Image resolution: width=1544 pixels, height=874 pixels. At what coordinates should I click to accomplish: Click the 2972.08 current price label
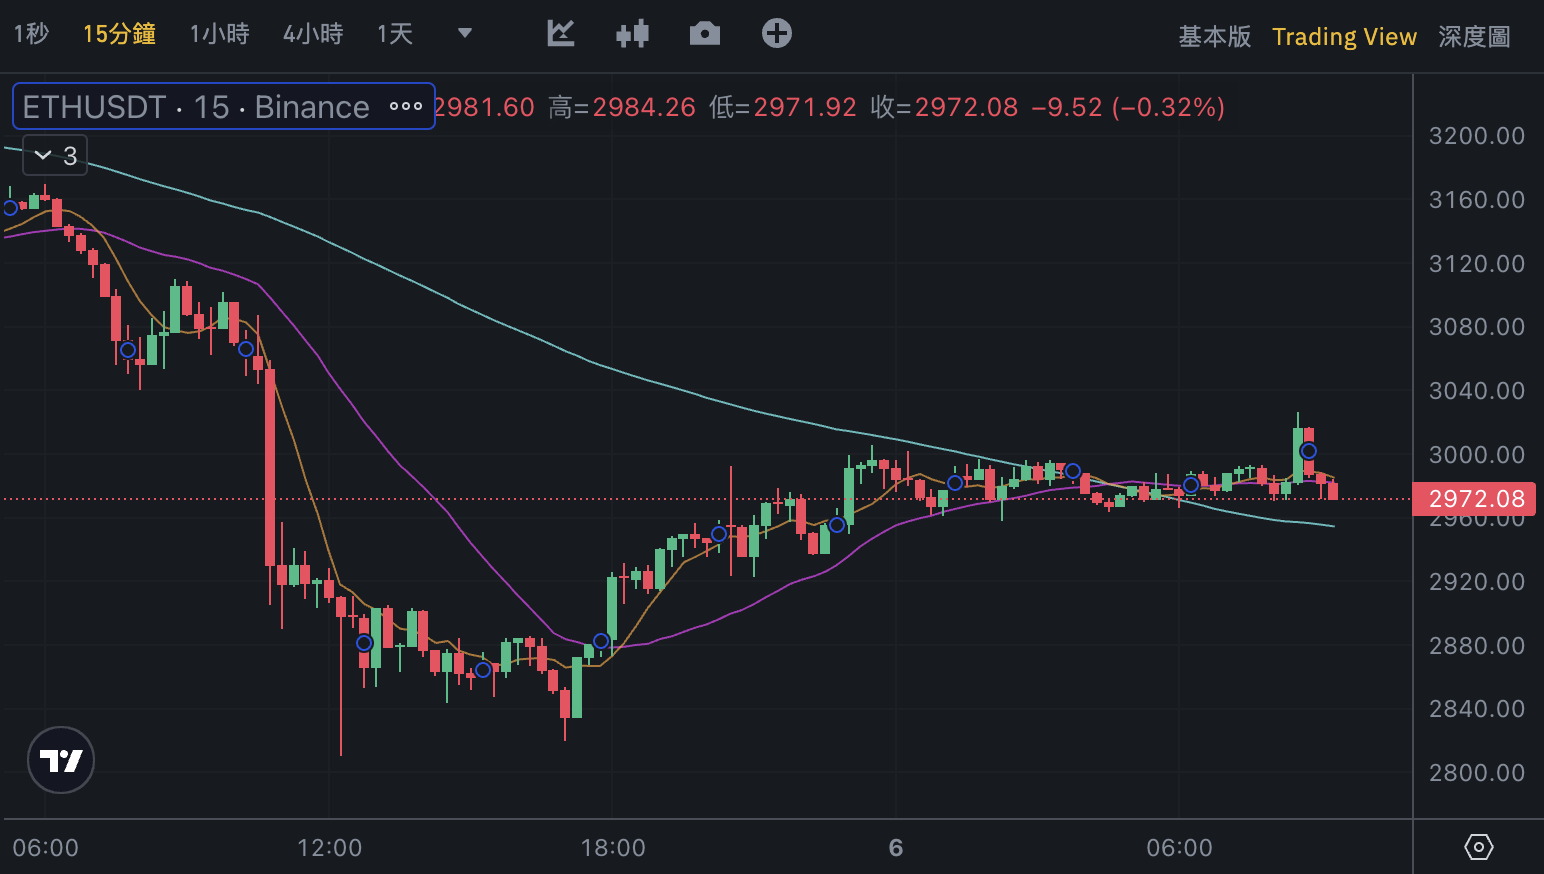pyautogui.click(x=1476, y=498)
